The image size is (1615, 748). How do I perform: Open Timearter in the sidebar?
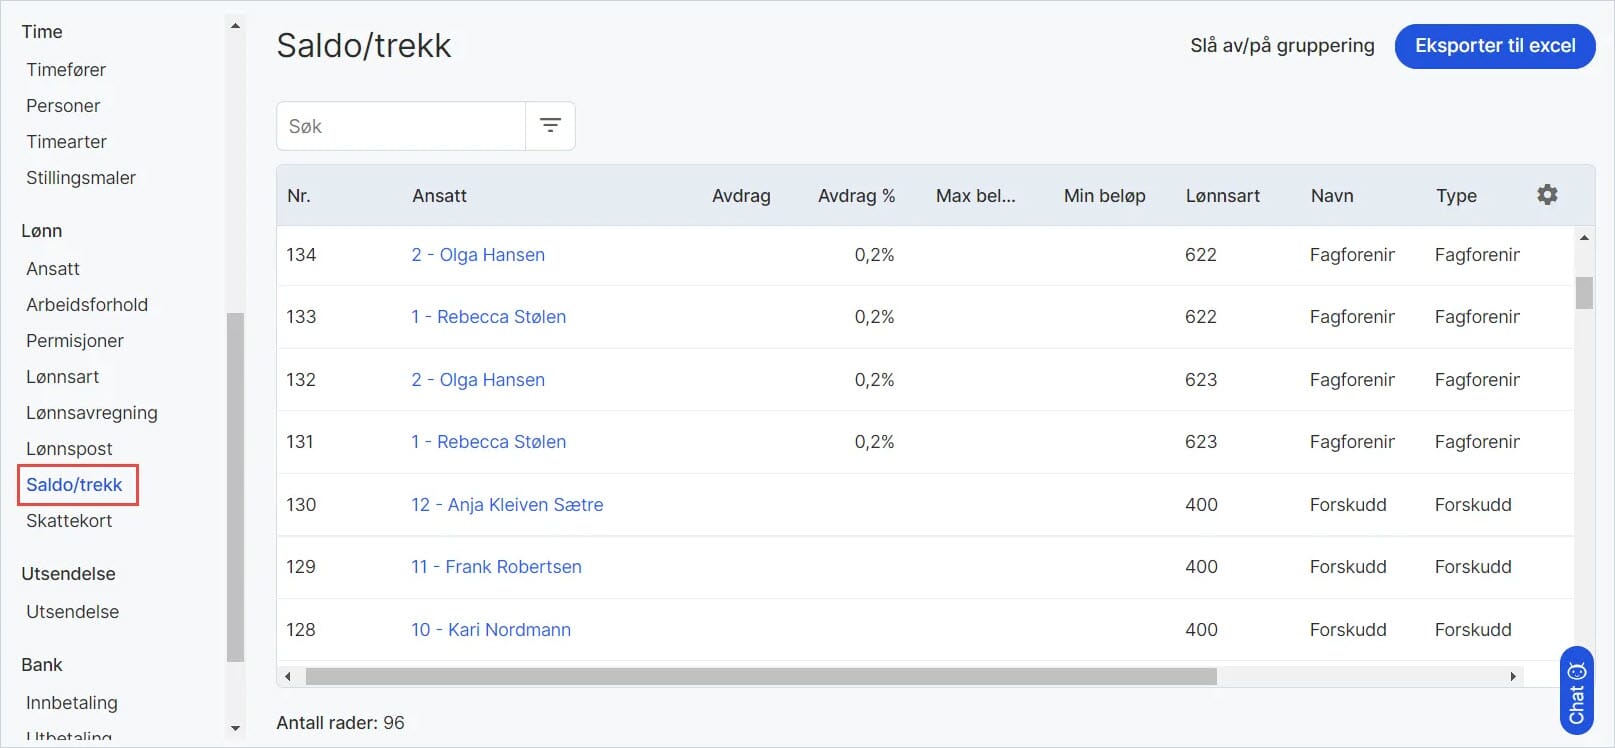point(66,142)
